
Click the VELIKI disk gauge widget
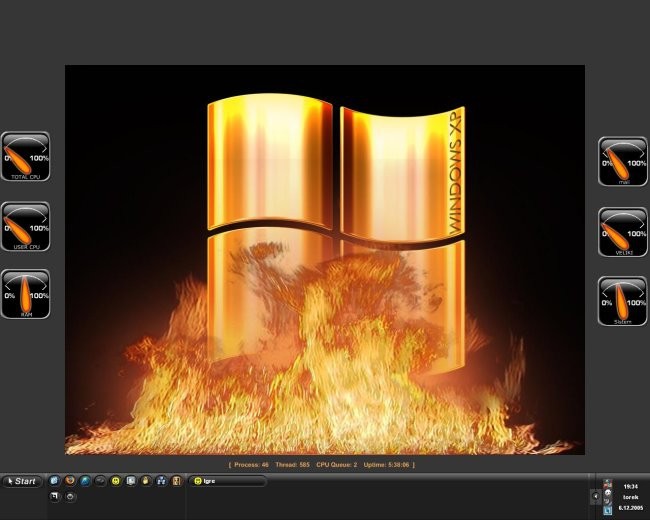[x=623, y=232]
